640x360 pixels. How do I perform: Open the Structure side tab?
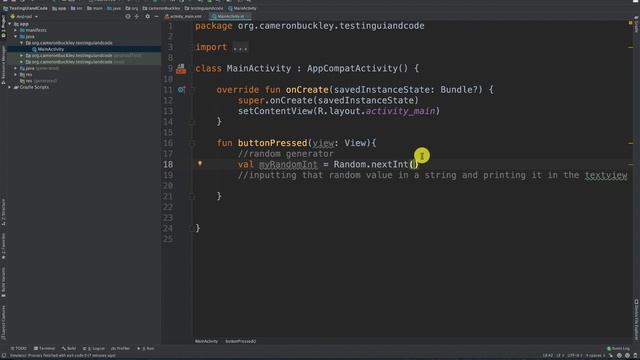[3, 212]
